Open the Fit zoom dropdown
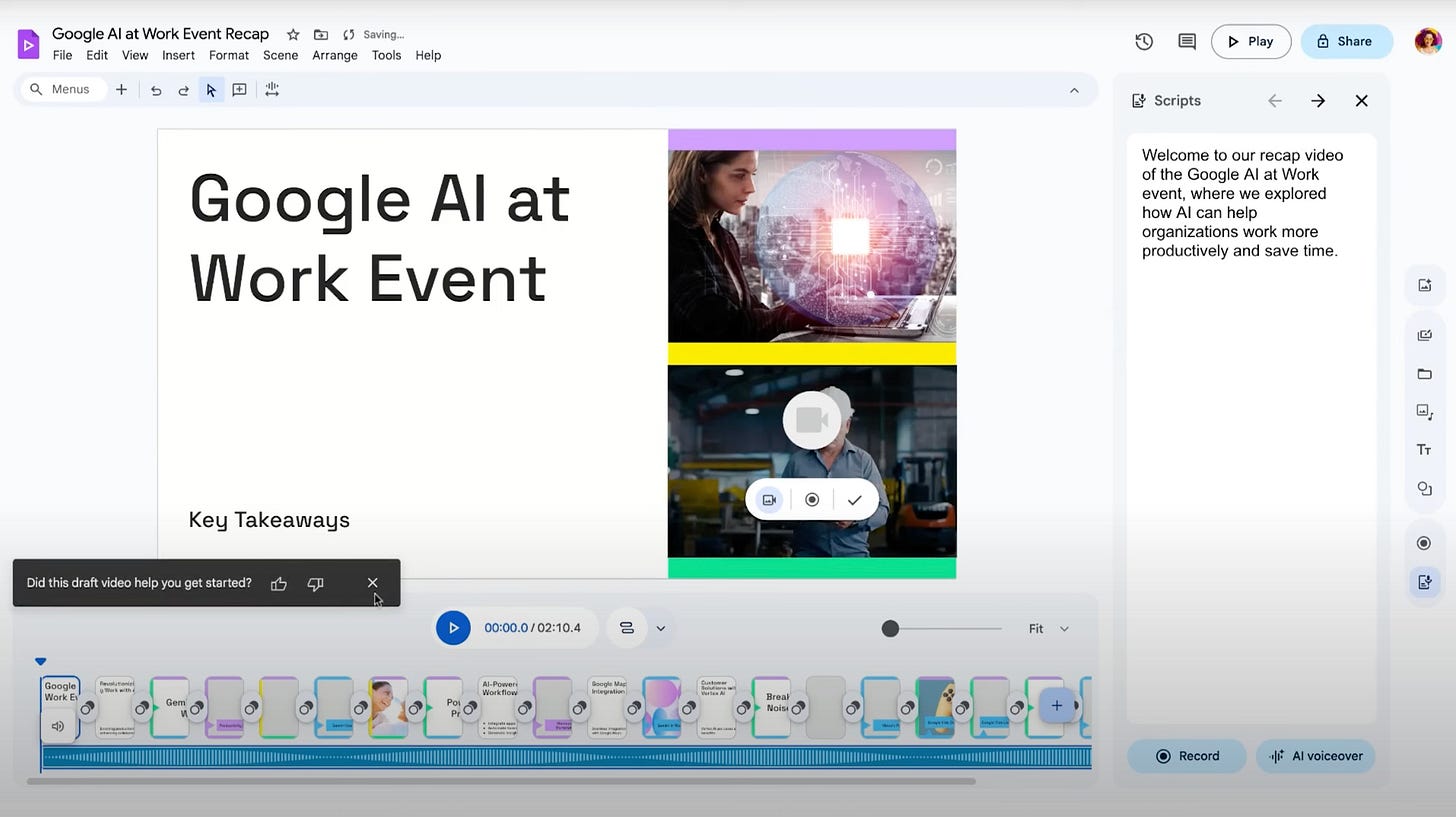 tap(1048, 629)
